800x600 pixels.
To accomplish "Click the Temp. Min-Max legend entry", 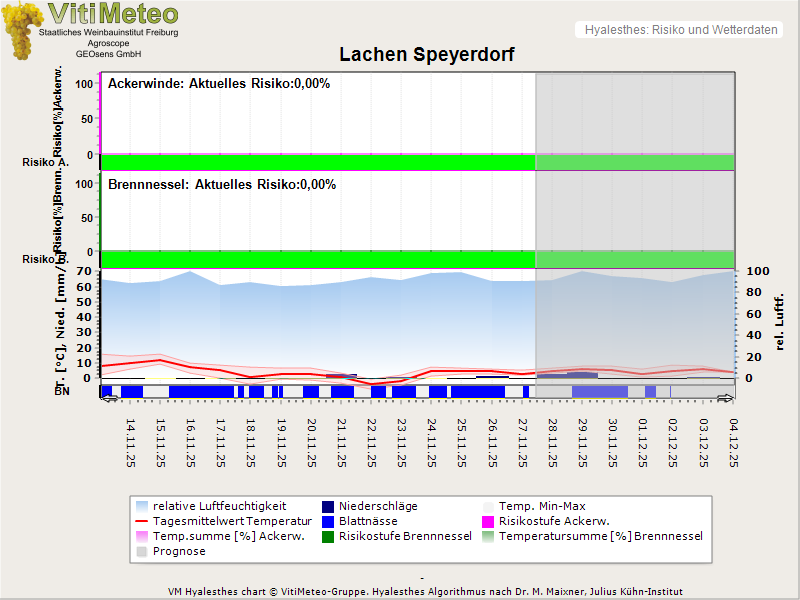I will tap(540, 506).
